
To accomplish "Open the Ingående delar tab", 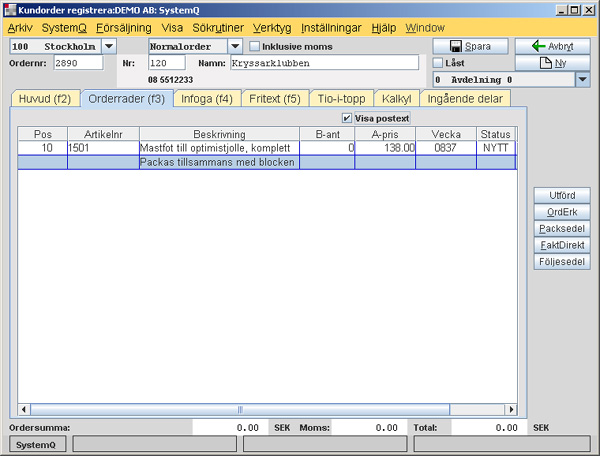I will [465, 99].
